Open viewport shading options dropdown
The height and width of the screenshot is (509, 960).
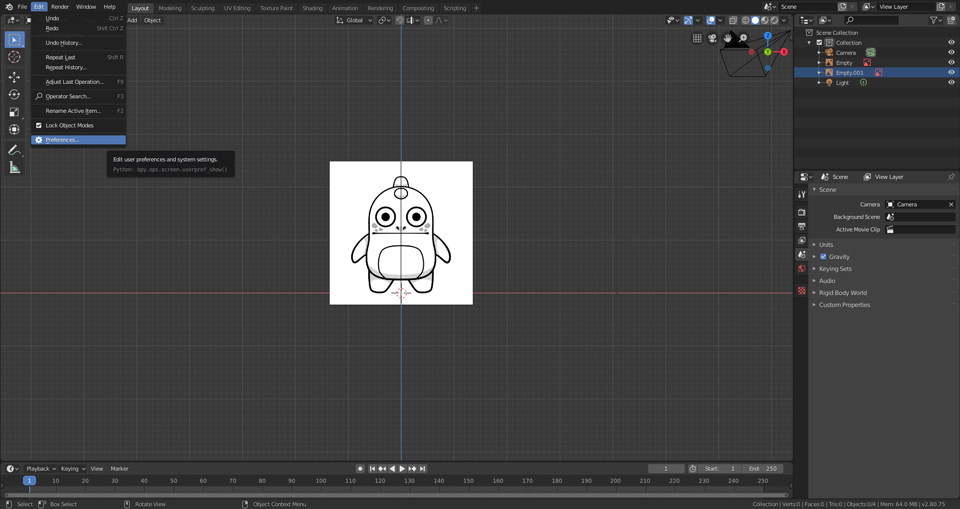(x=784, y=20)
